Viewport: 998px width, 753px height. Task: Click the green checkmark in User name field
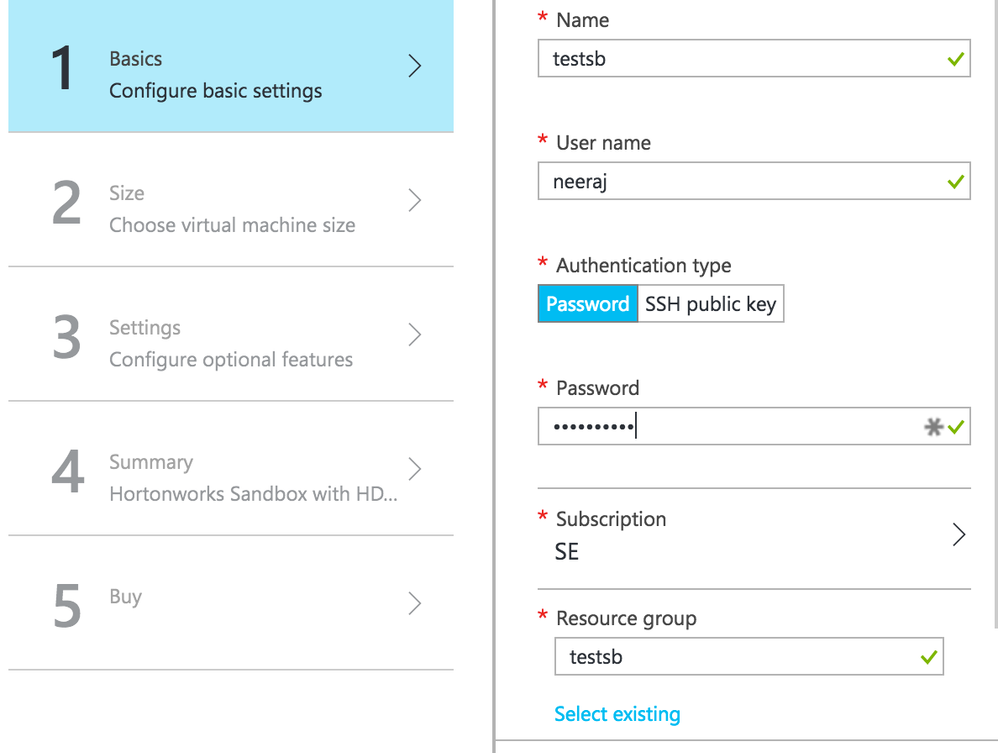pos(956,182)
